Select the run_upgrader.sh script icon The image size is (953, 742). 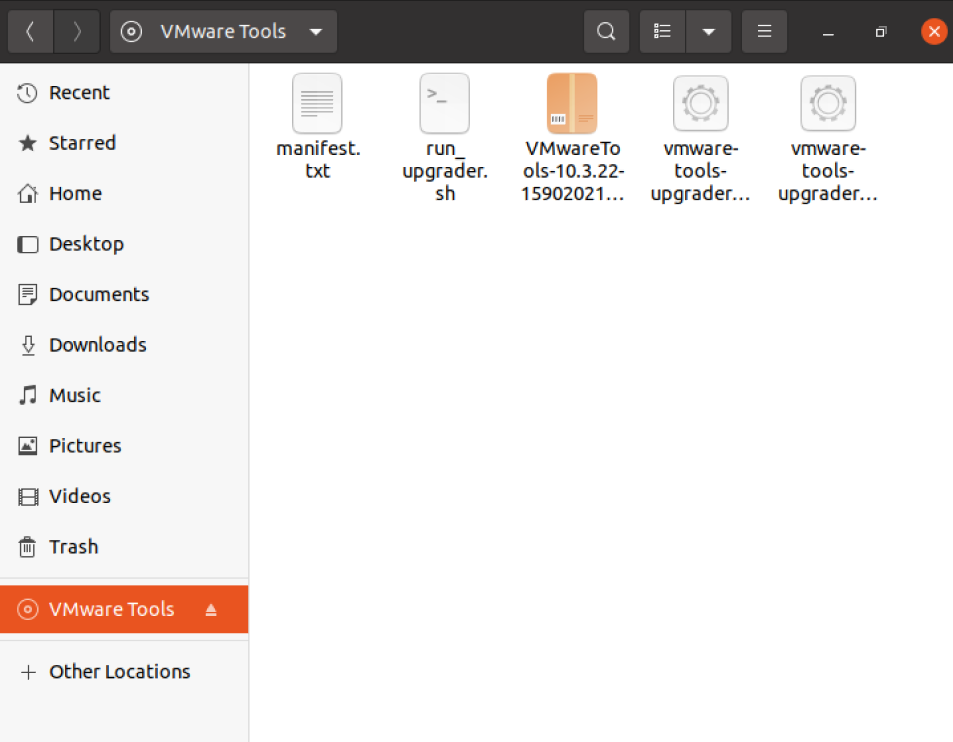click(x=444, y=104)
